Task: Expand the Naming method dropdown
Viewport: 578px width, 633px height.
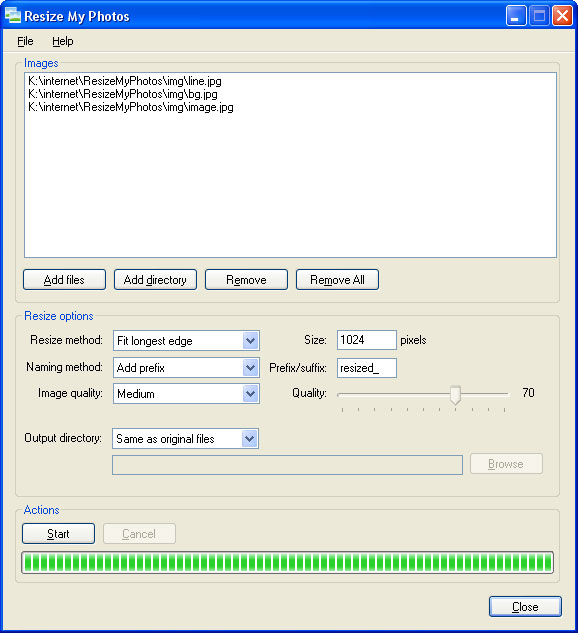Action: click(x=250, y=368)
